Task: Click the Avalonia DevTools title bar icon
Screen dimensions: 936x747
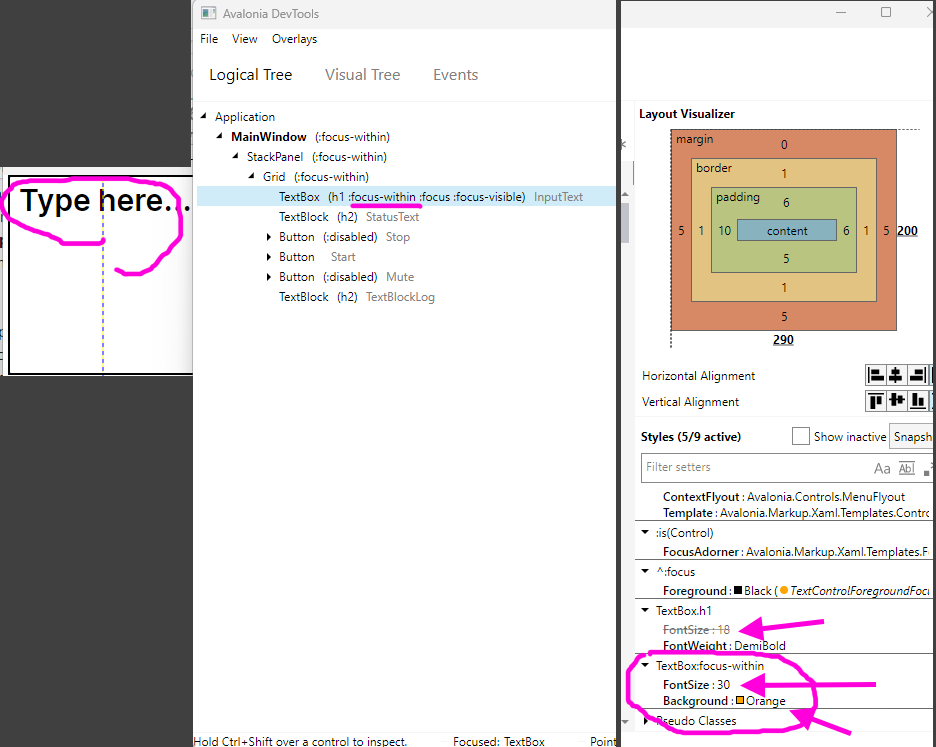Action: tap(208, 13)
